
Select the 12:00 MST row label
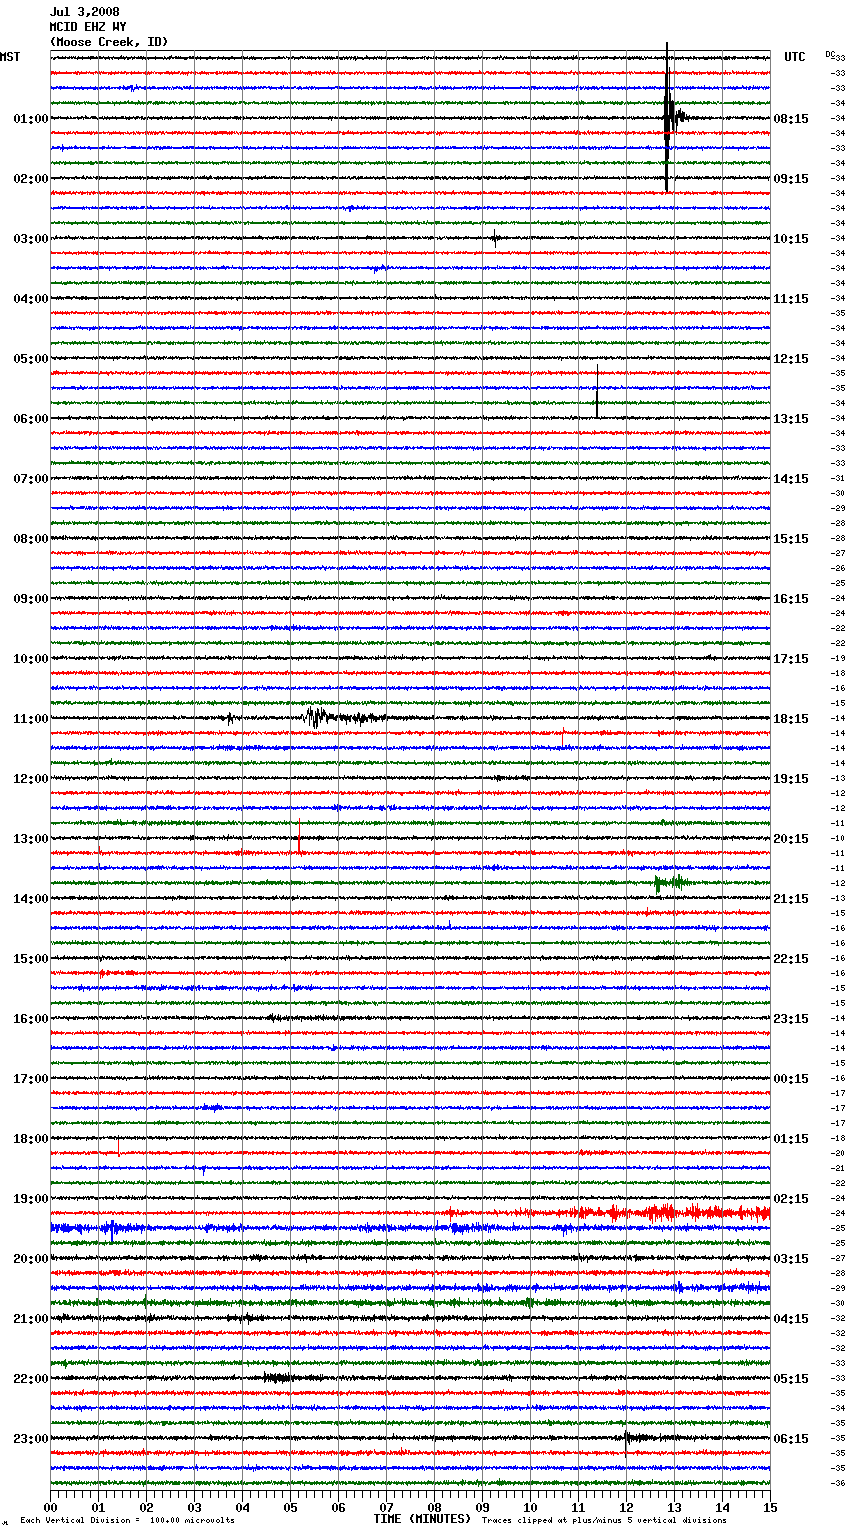click(x=31, y=779)
